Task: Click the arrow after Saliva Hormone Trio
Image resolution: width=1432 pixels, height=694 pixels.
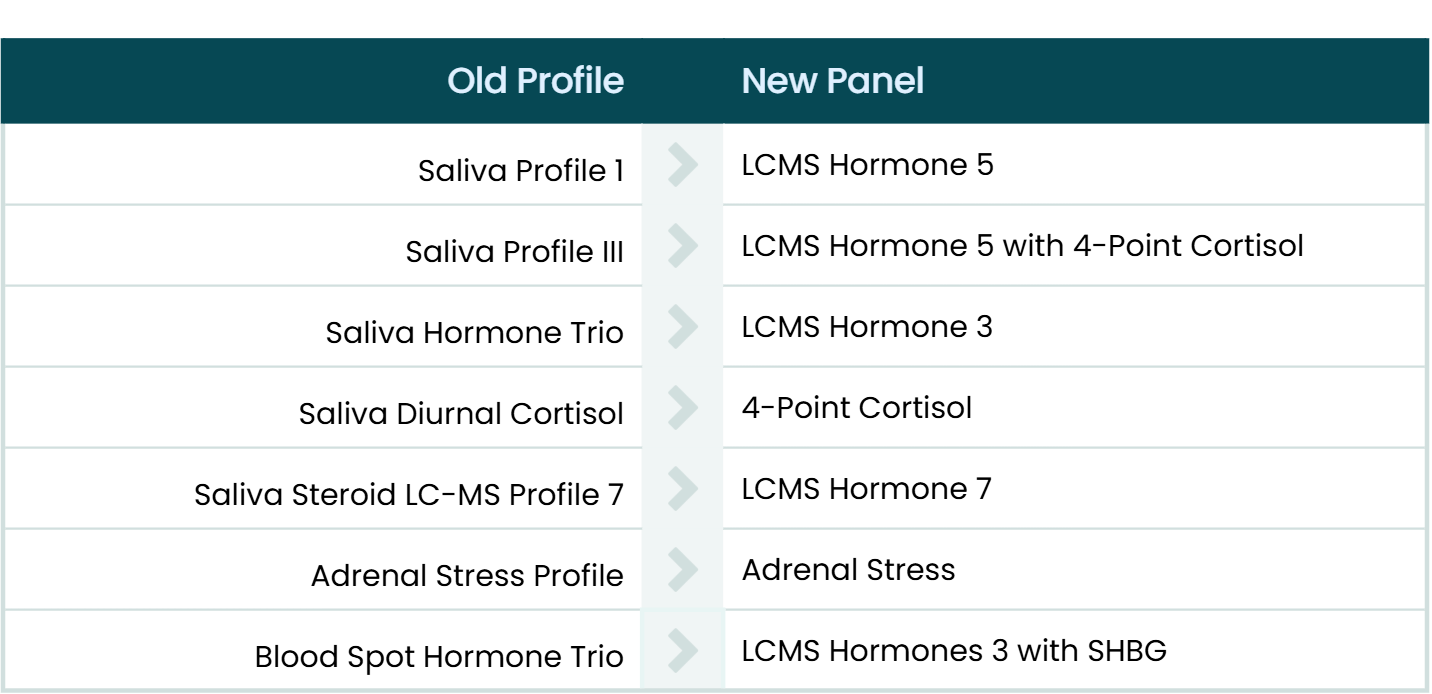Action: [681, 327]
